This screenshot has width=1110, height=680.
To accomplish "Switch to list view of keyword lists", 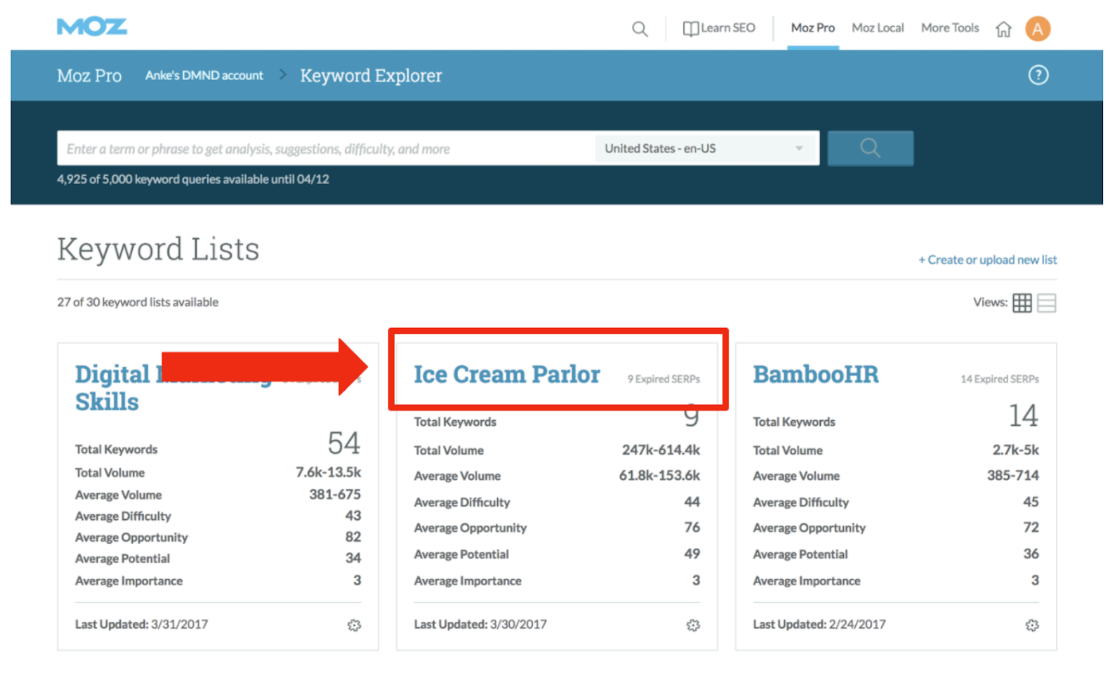I will pyautogui.click(x=1047, y=303).
